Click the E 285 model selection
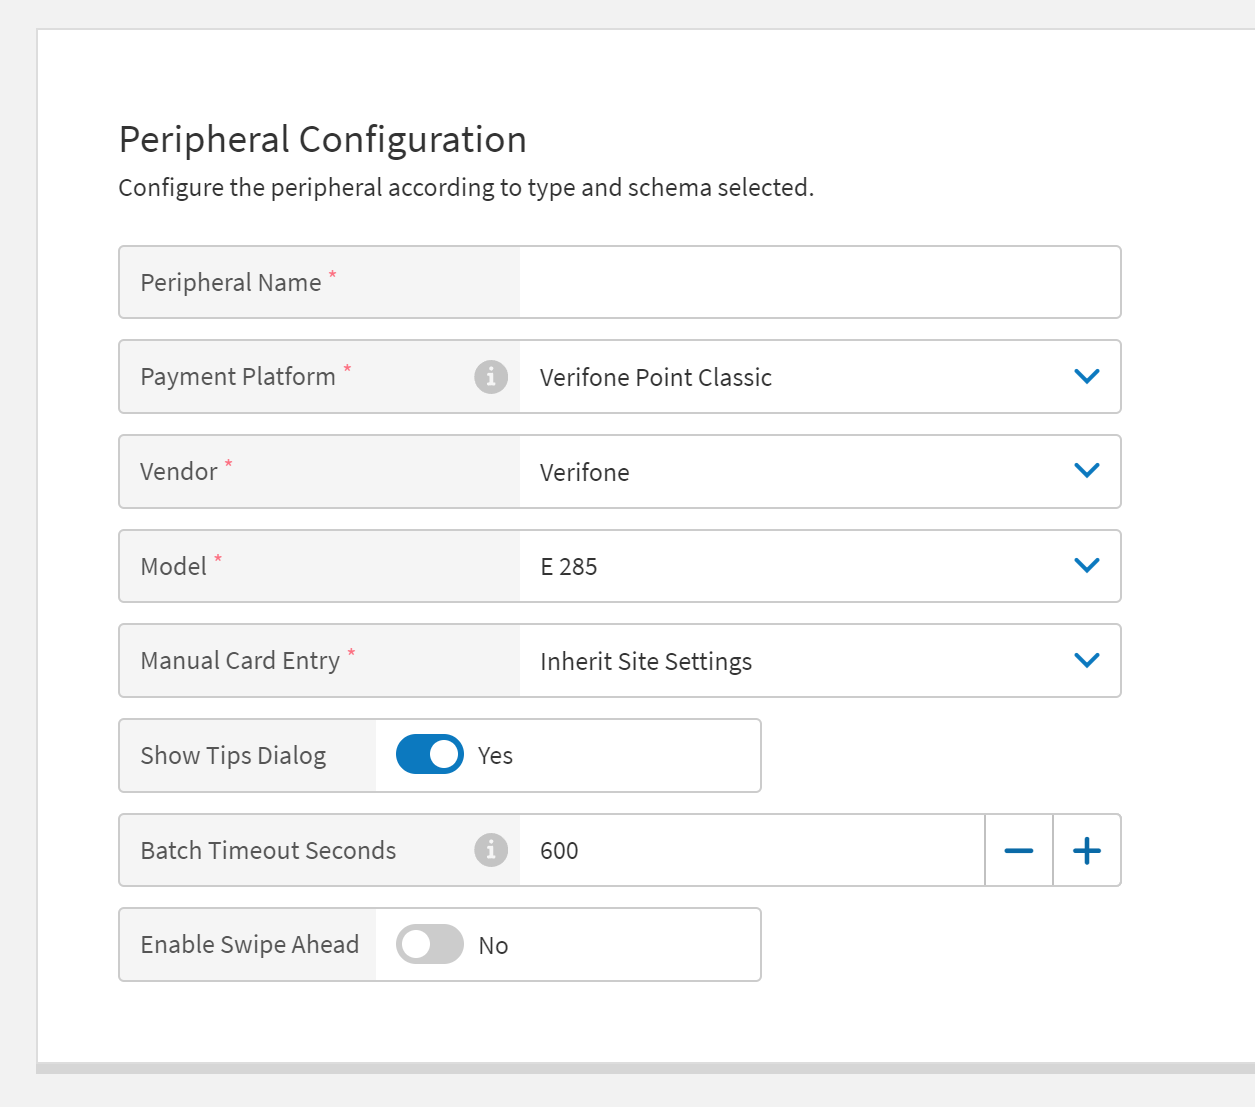Viewport: 1255px width, 1107px height. (568, 566)
